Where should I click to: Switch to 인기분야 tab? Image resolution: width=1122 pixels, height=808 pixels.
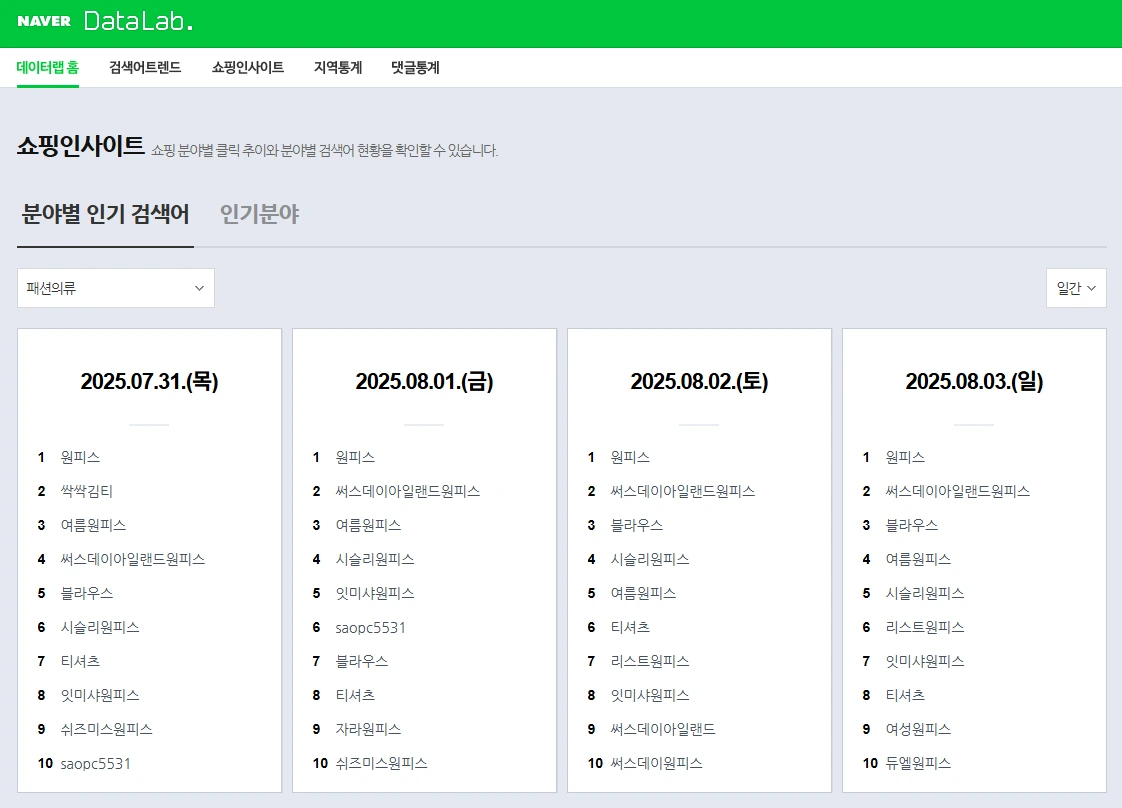tap(259, 214)
